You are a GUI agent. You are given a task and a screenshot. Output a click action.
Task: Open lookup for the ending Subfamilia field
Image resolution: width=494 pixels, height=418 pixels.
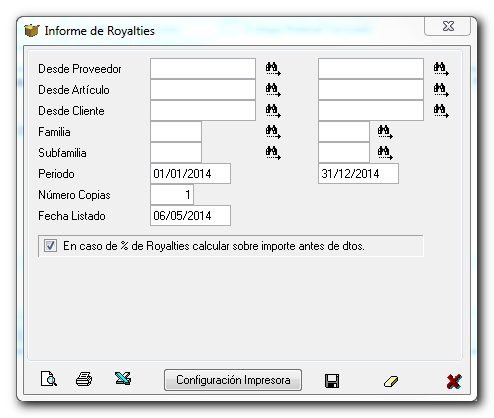tap(385, 153)
